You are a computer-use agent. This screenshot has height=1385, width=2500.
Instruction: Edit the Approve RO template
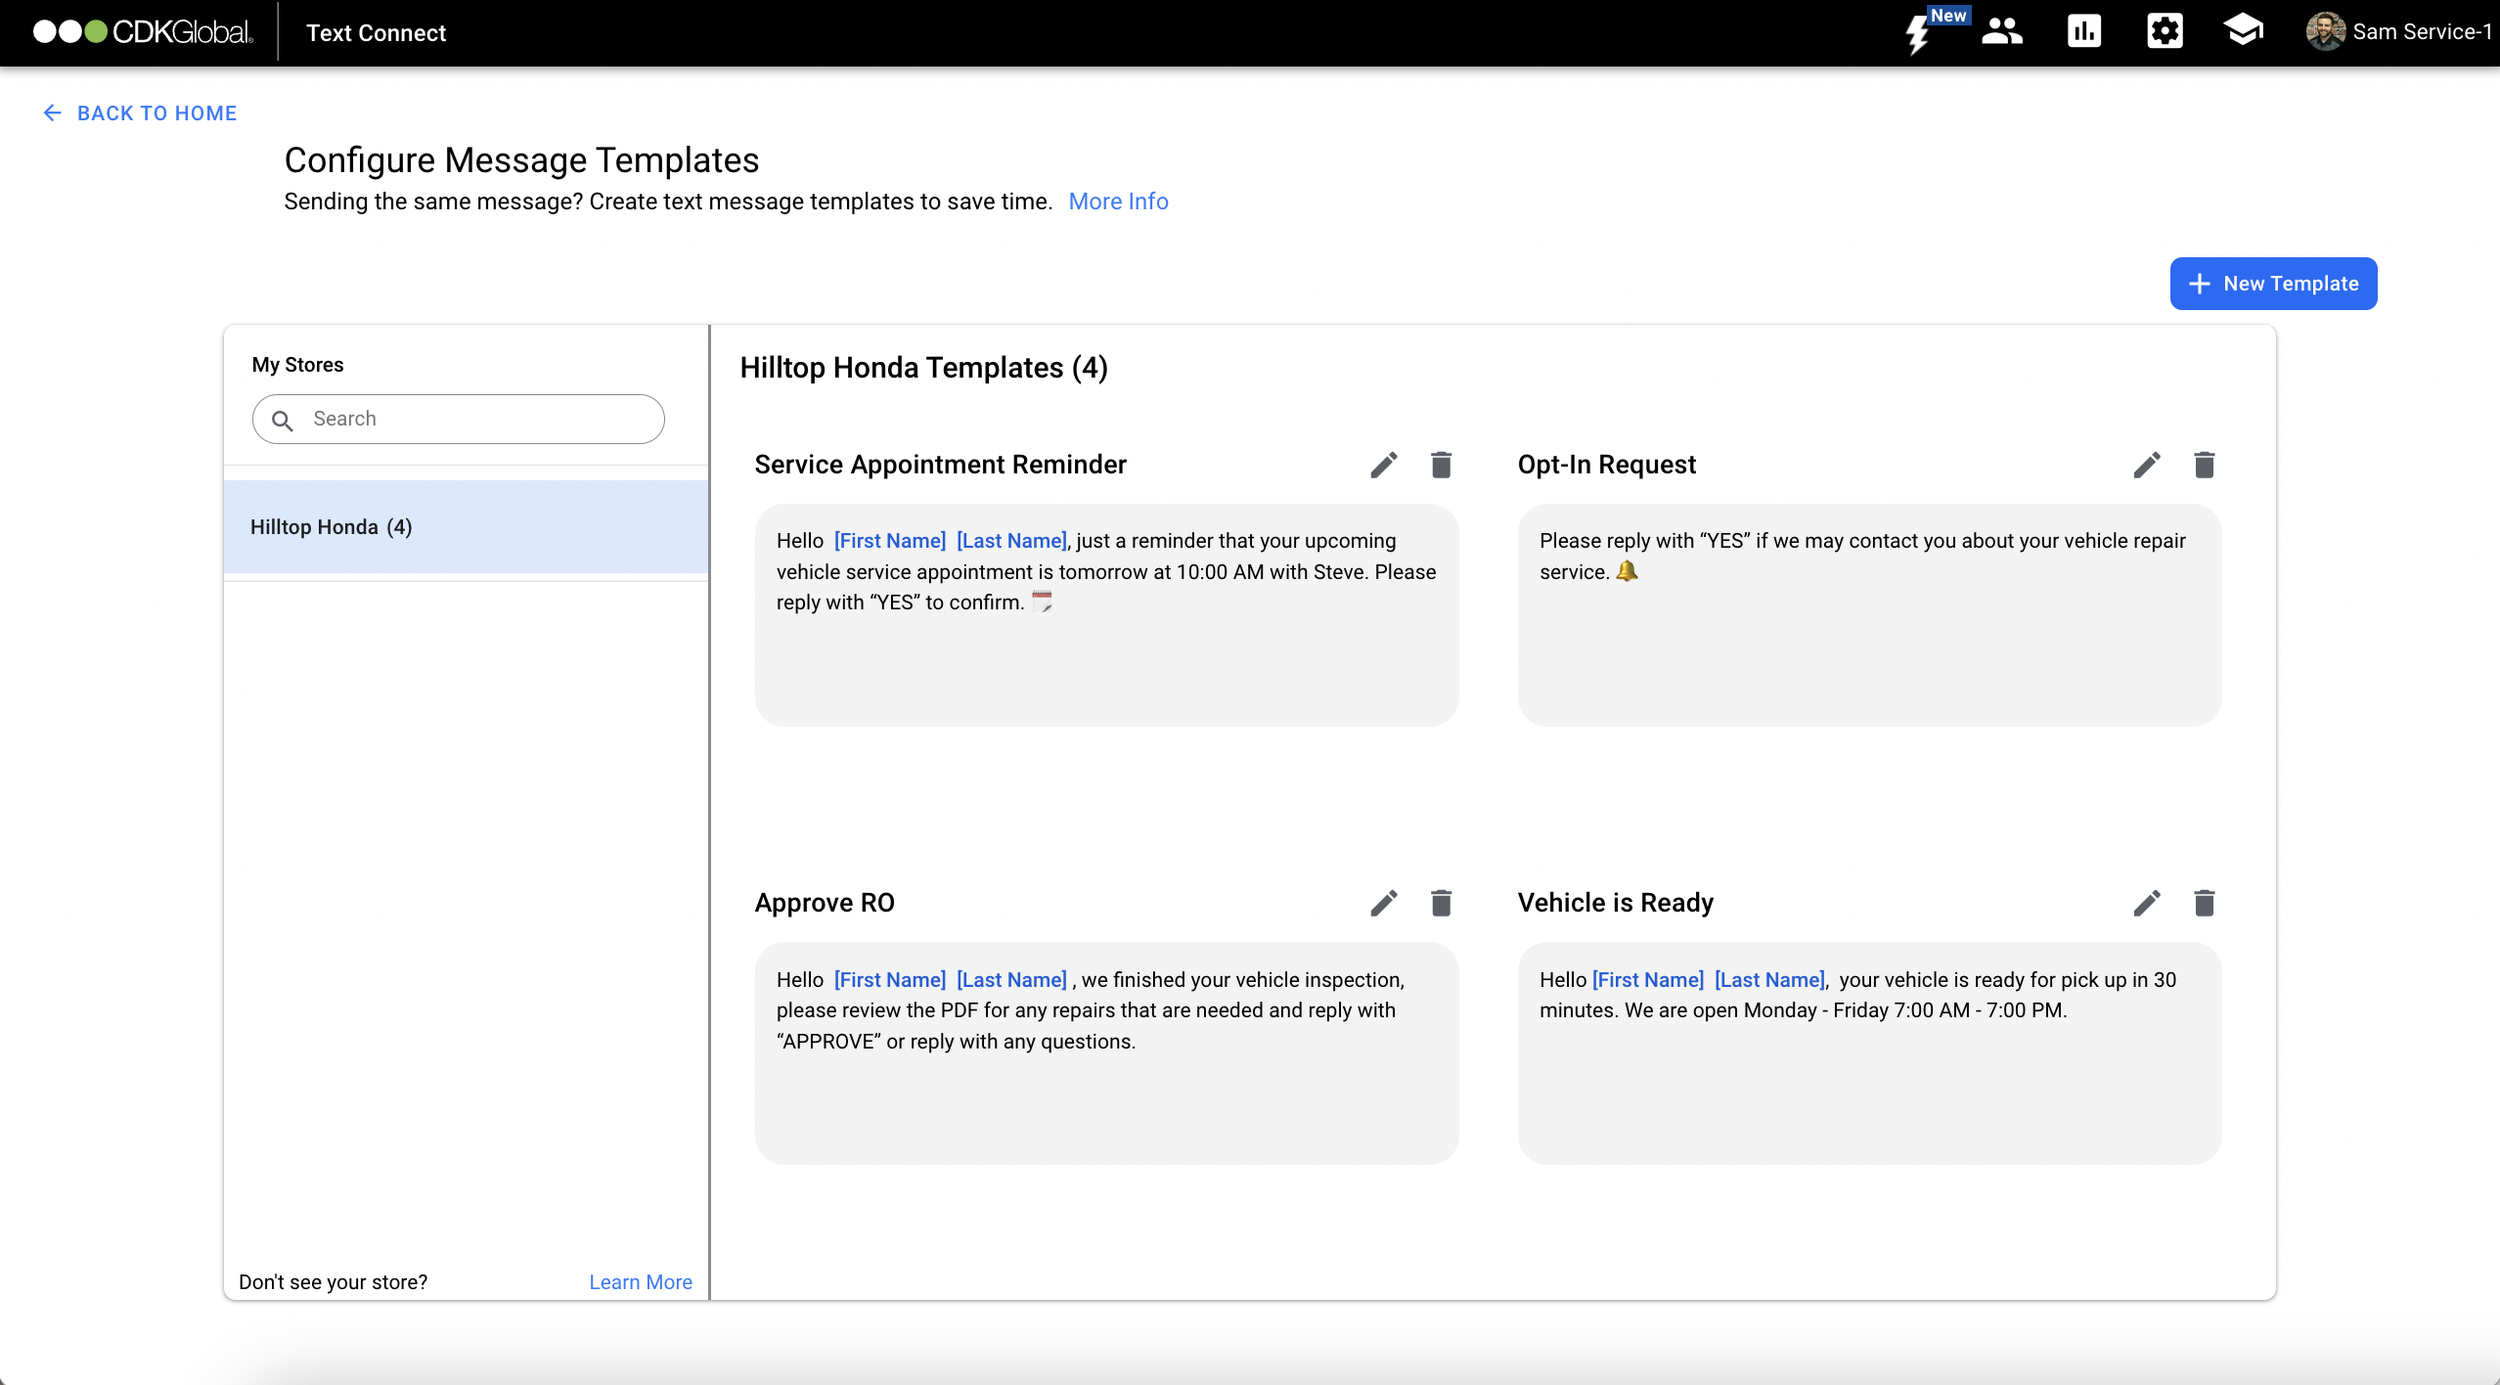click(x=1383, y=903)
